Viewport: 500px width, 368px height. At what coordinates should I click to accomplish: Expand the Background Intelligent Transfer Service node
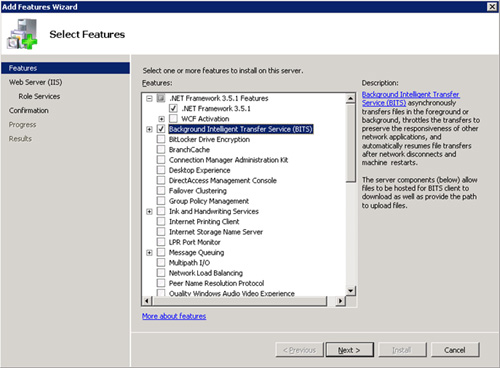point(149,129)
